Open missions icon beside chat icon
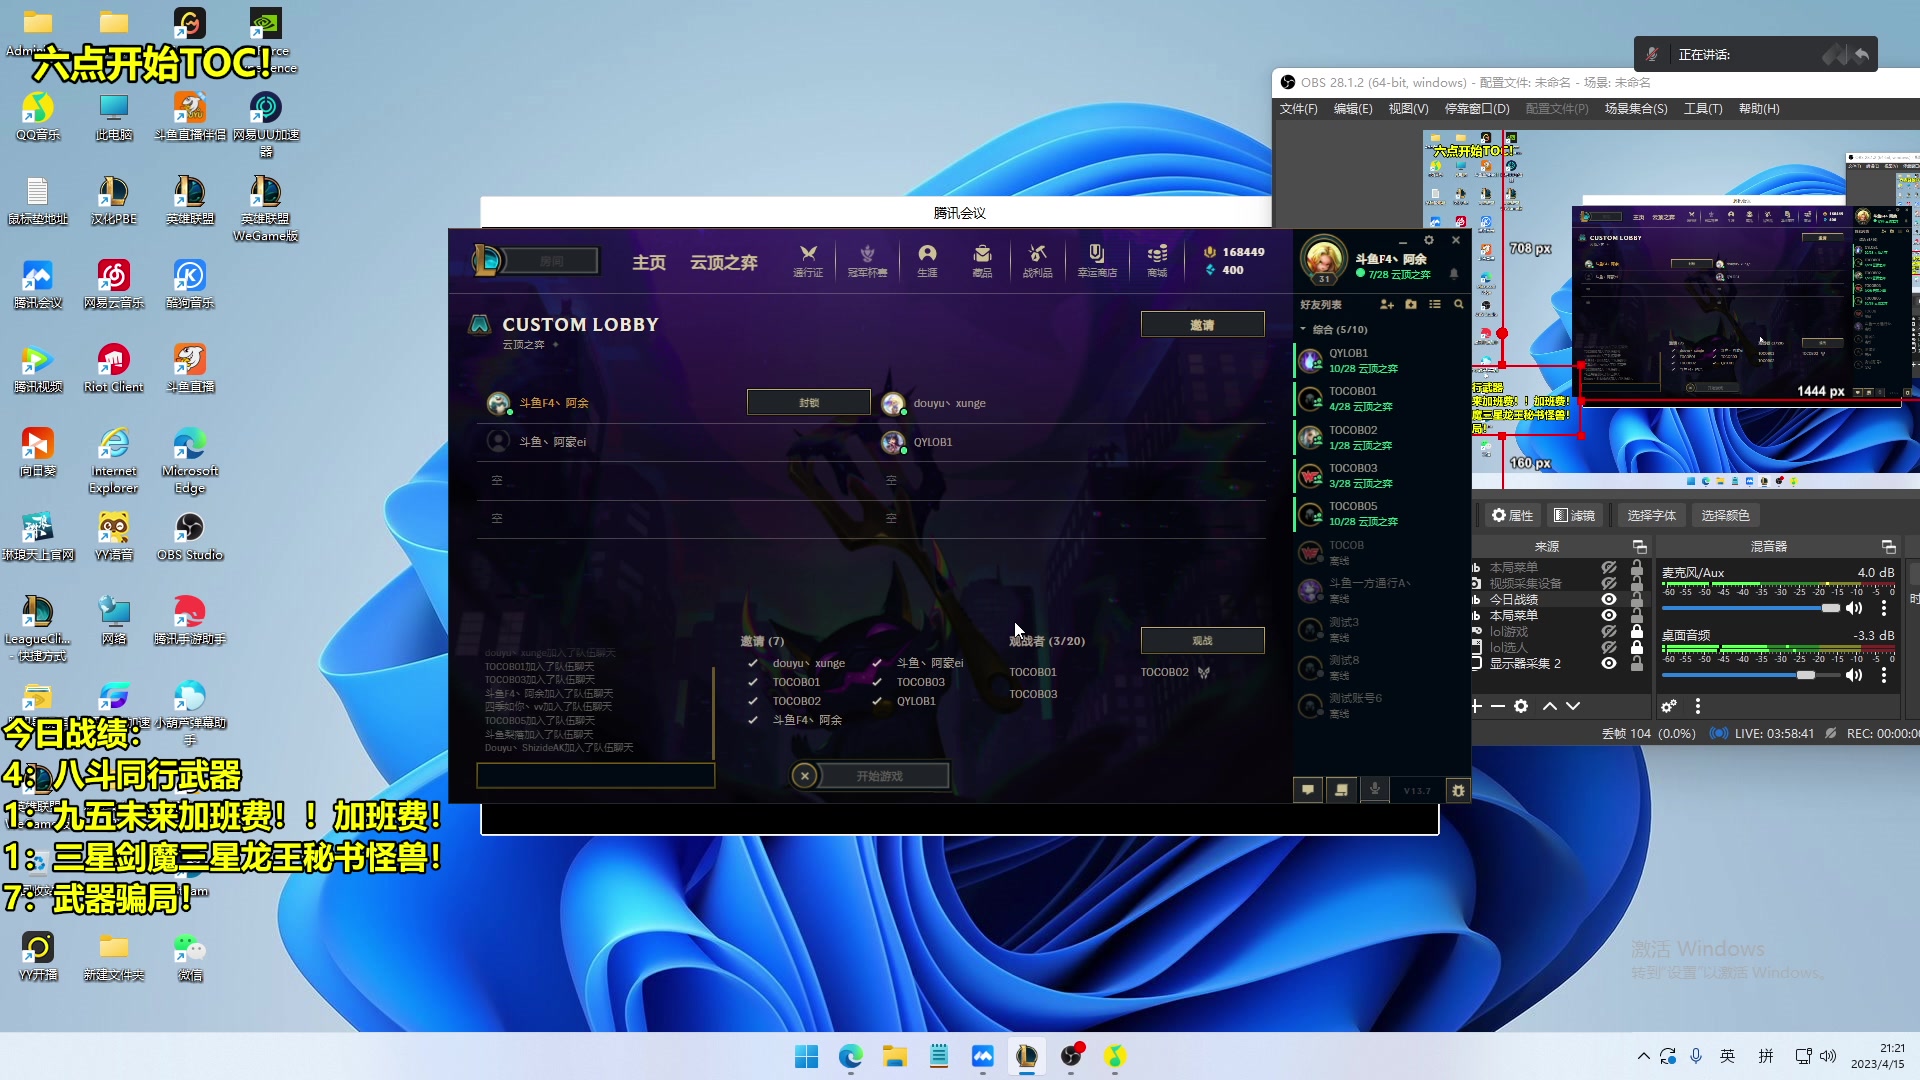1920x1080 pixels. [x=1341, y=790]
